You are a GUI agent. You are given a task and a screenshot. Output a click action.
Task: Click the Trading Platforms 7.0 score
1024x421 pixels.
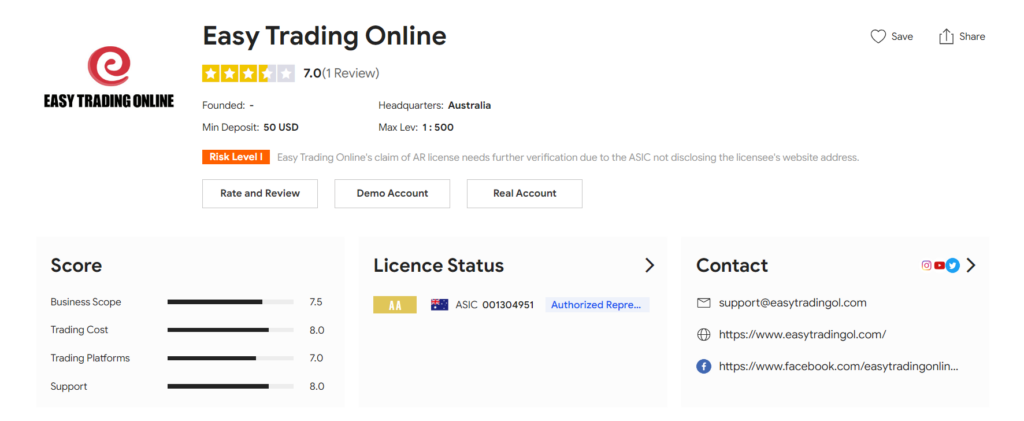(x=317, y=358)
